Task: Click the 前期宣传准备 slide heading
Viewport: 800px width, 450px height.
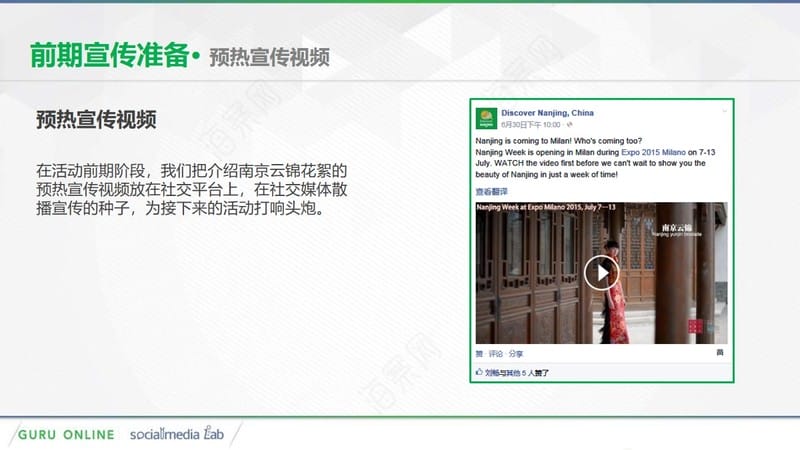Action: (110, 55)
